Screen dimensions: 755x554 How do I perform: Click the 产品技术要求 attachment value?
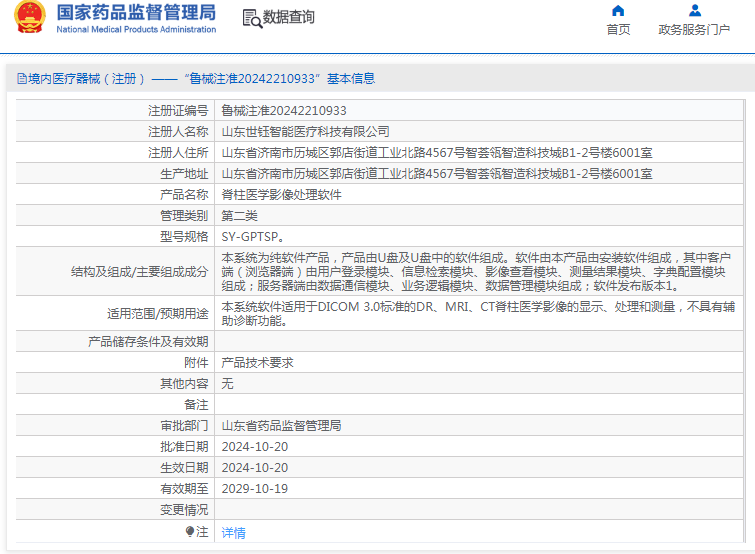[x=258, y=362]
